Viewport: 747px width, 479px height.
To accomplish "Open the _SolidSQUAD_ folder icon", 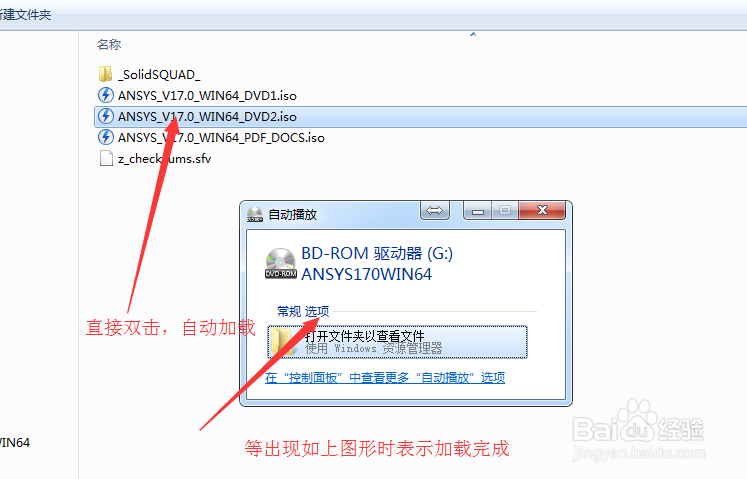I will click(x=105, y=74).
